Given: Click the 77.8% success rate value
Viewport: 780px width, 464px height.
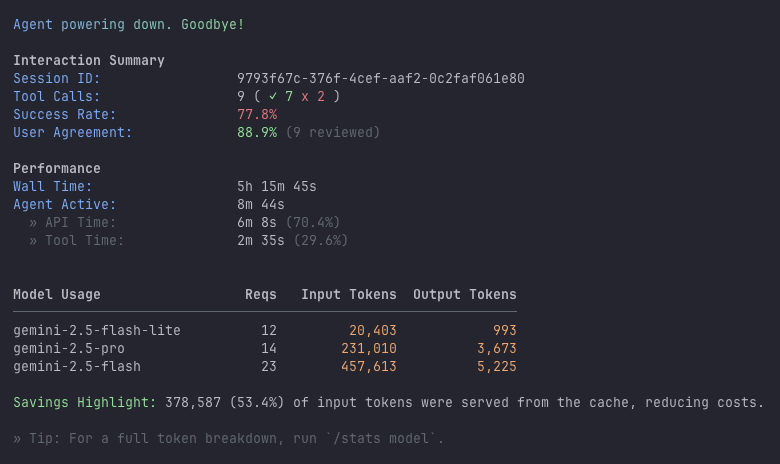Looking at the screenshot, I should [x=257, y=114].
